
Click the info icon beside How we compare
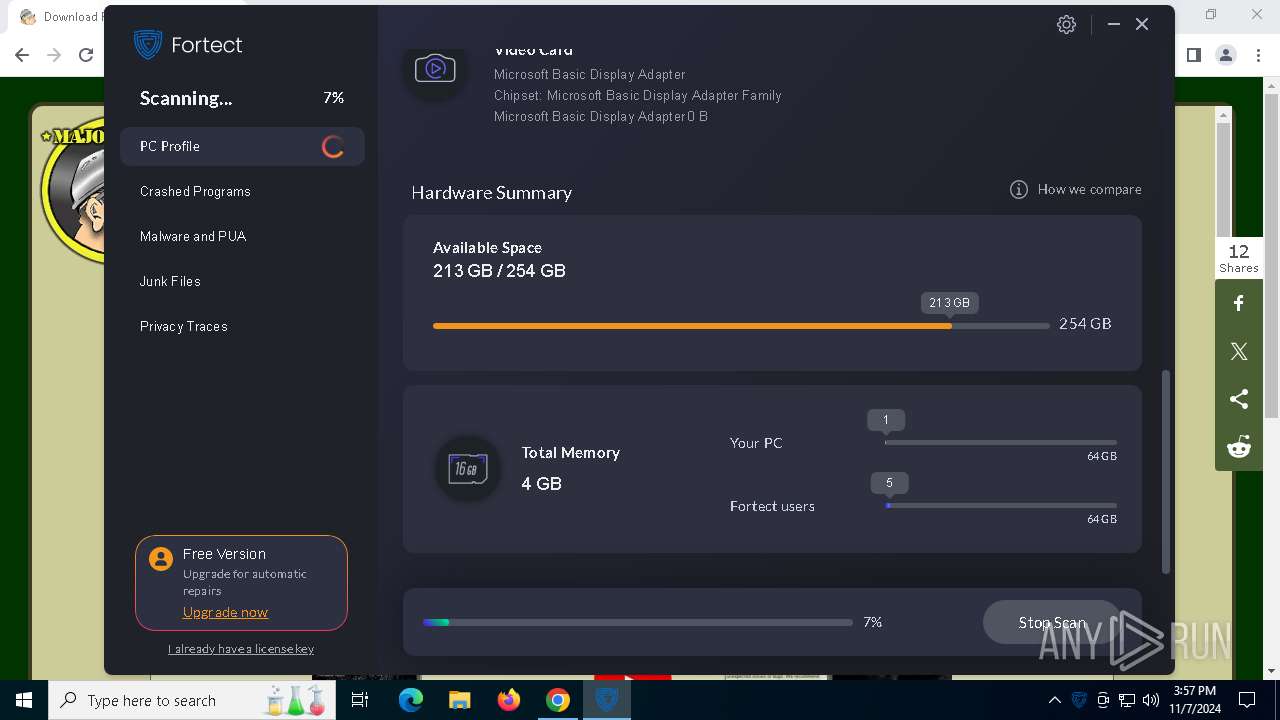click(1019, 190)
